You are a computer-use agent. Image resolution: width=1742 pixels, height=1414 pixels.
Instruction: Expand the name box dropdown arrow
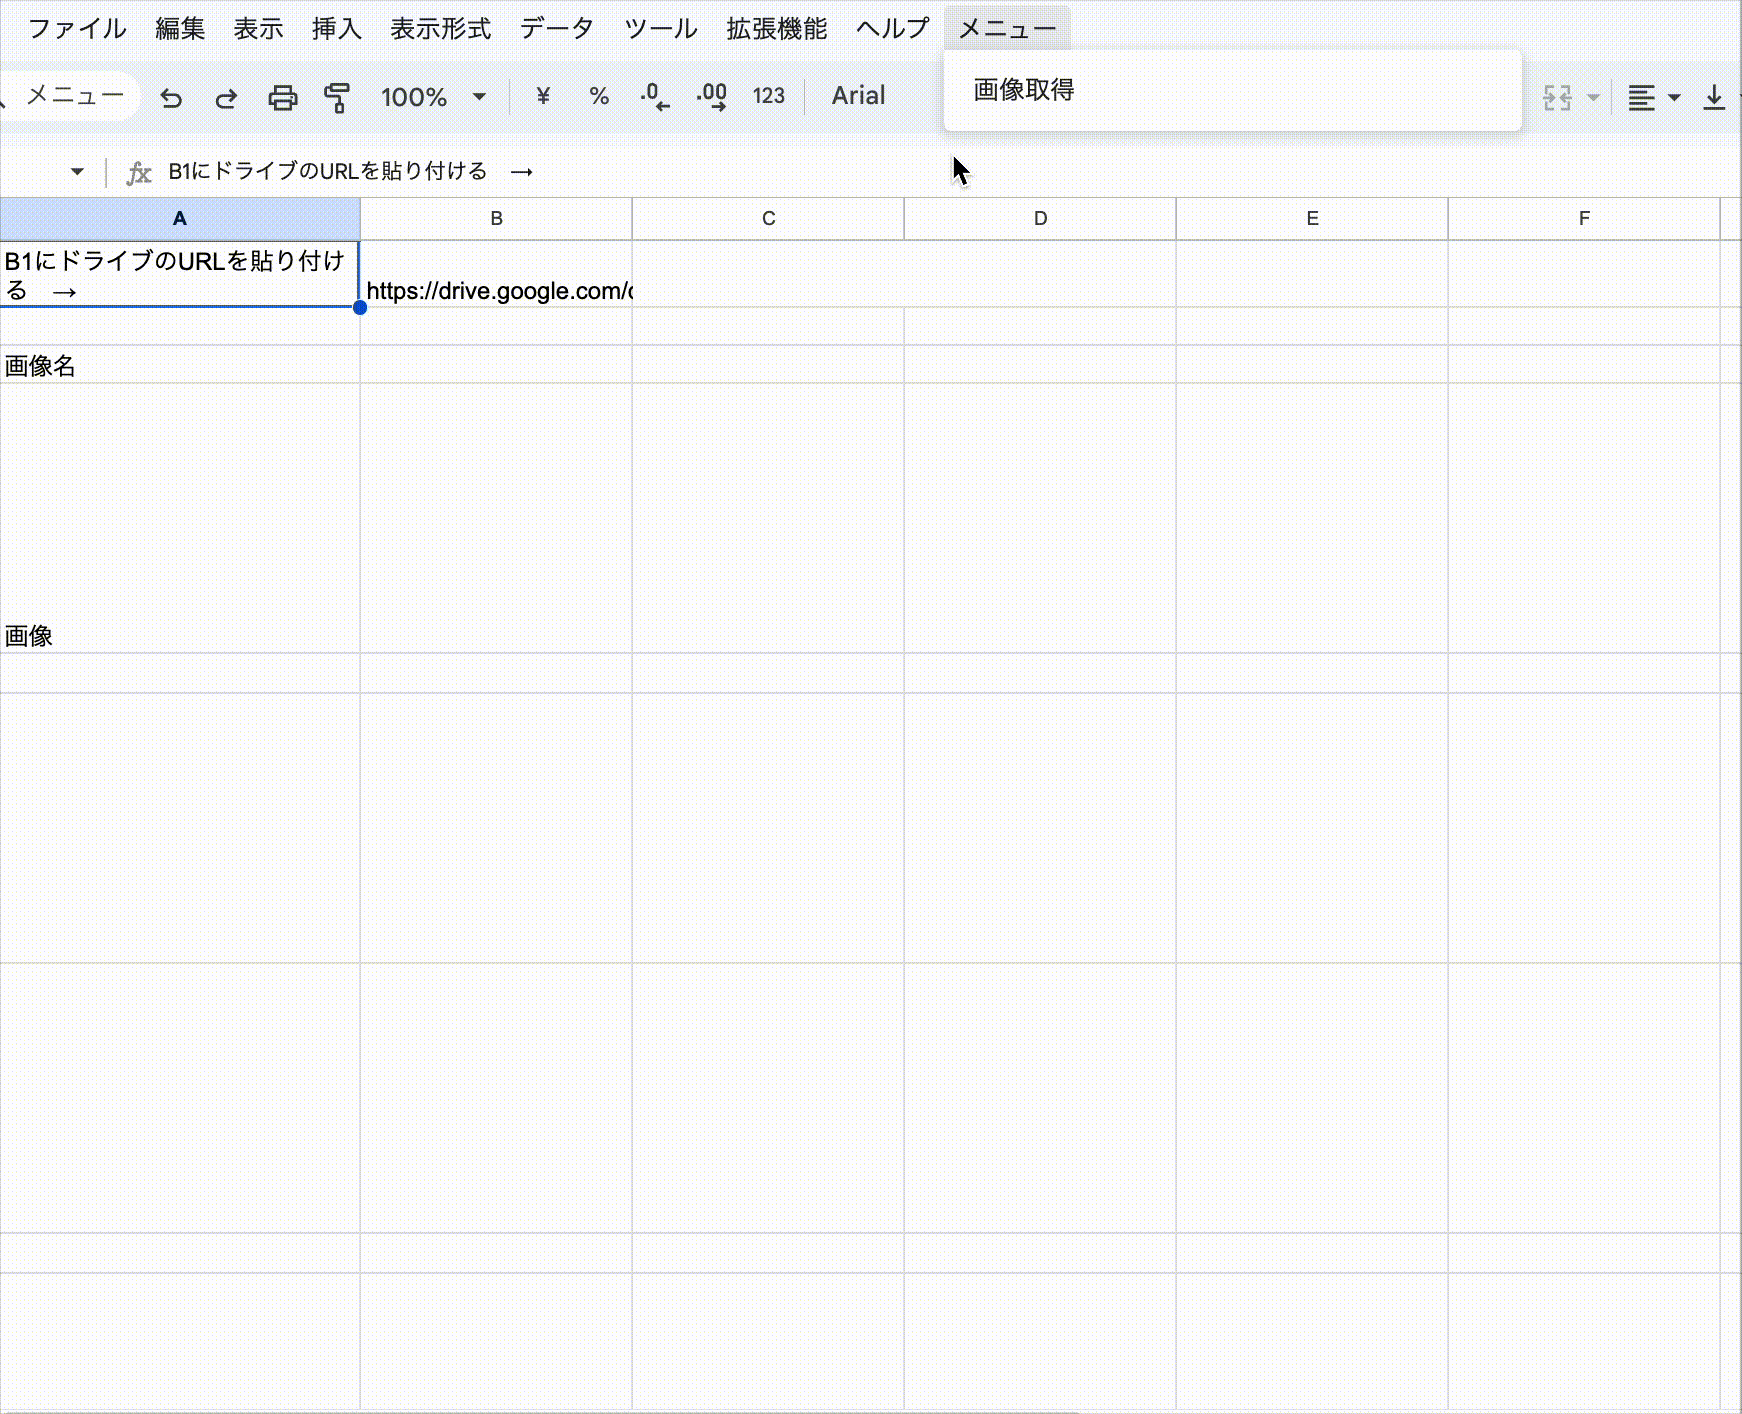[77, 171]
